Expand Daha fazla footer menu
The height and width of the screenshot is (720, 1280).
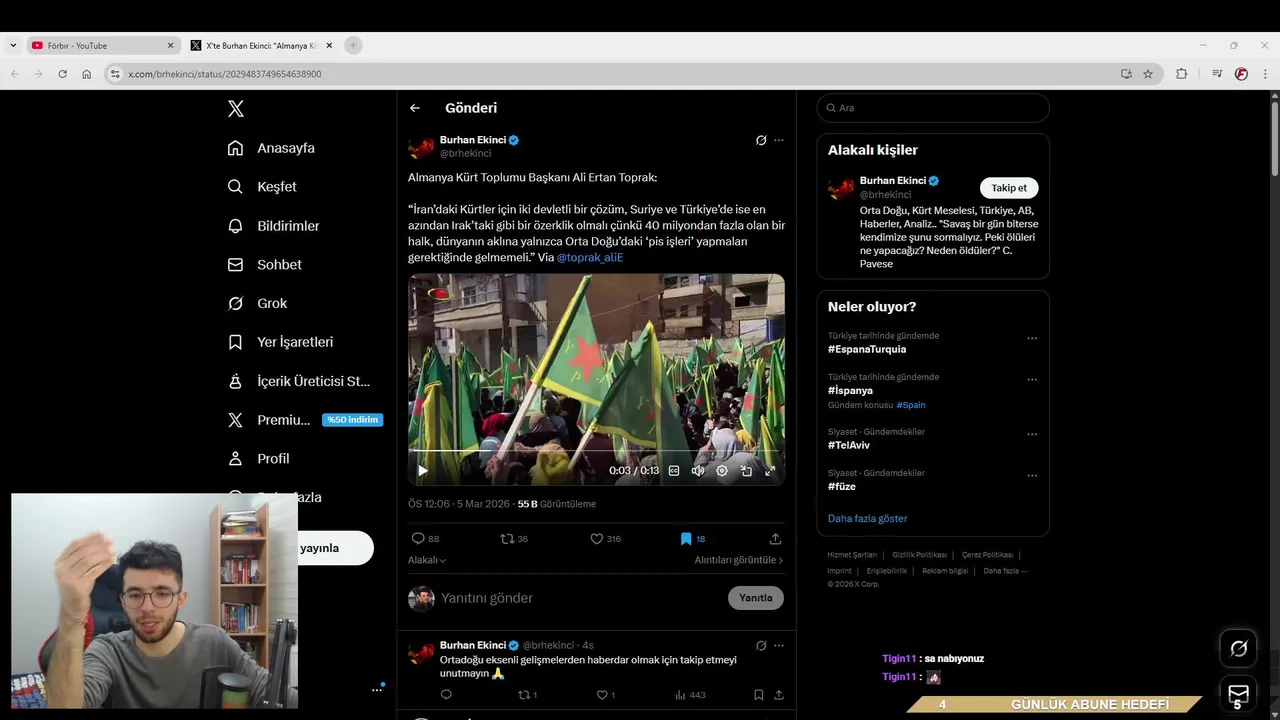[1005, 571]
